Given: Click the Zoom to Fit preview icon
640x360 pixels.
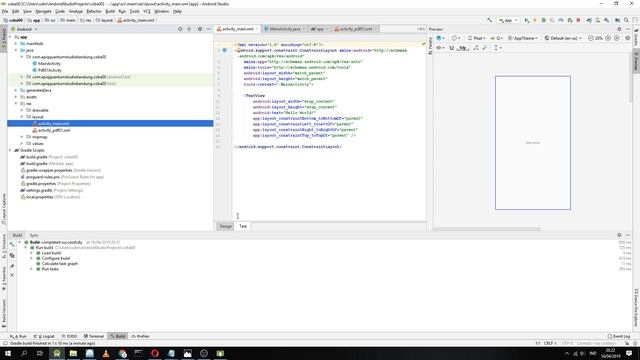Looking at the screenshot, I should [x=617, y=38].
